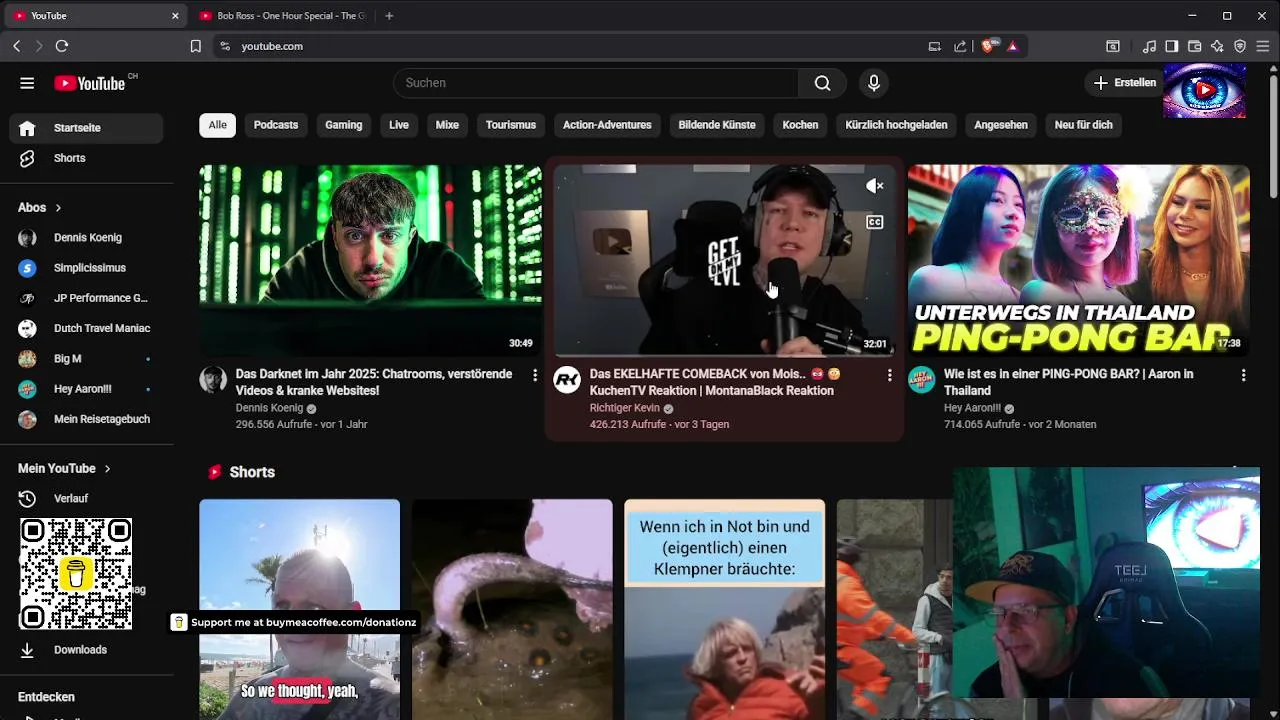Expand the Mein YouTube section
This screenshot has width=1280, height=720.
[64, 468]
